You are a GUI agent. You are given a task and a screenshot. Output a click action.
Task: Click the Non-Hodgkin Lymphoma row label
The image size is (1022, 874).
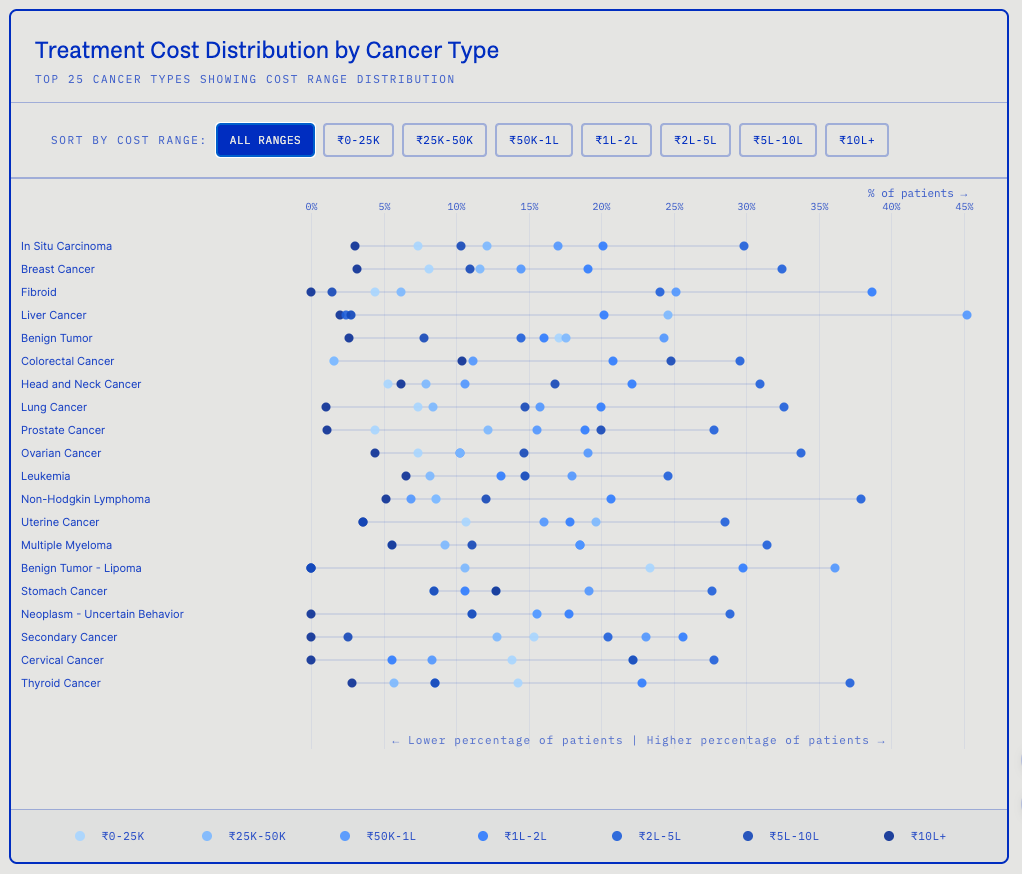pyautogui.click(x=85, y=499)
